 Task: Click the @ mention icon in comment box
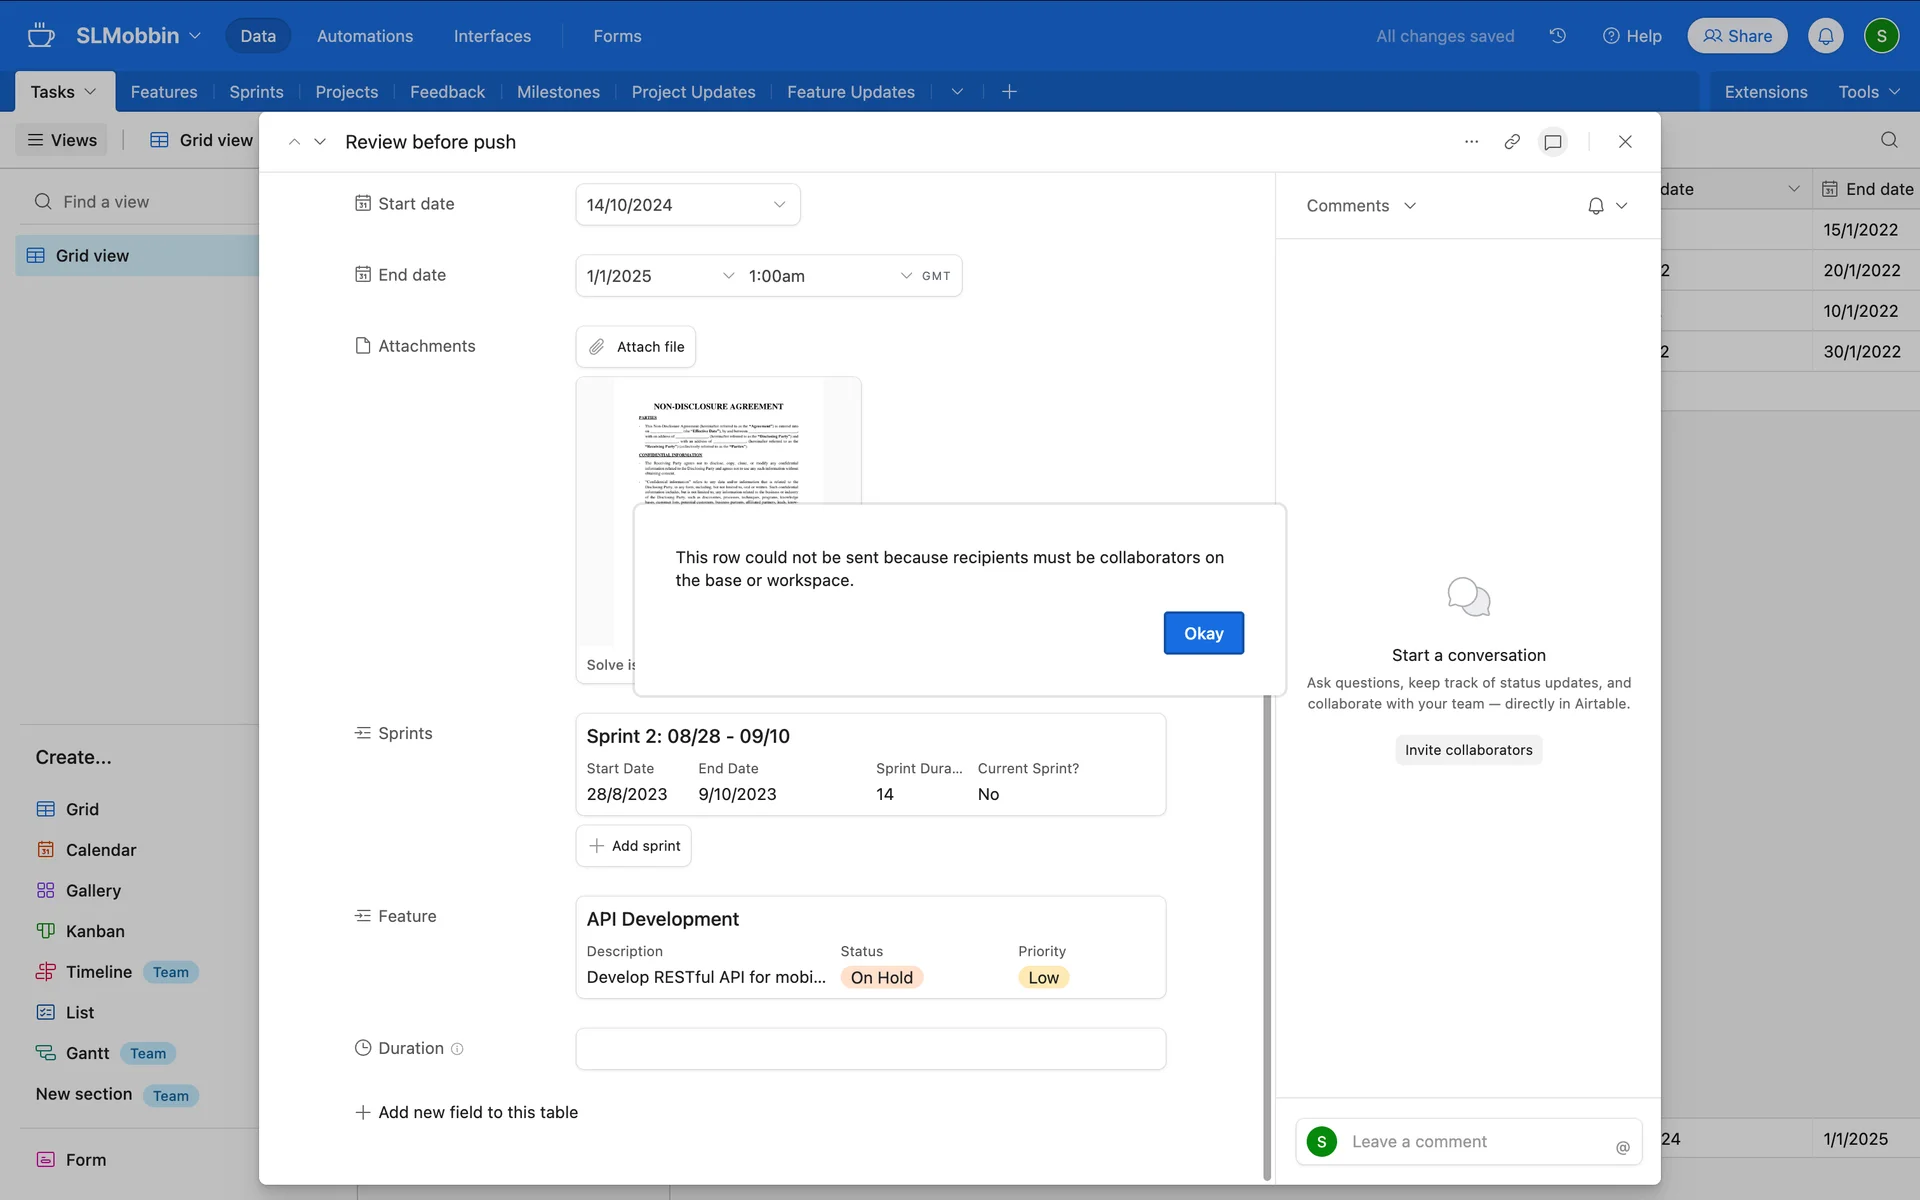[1622, 1147]
